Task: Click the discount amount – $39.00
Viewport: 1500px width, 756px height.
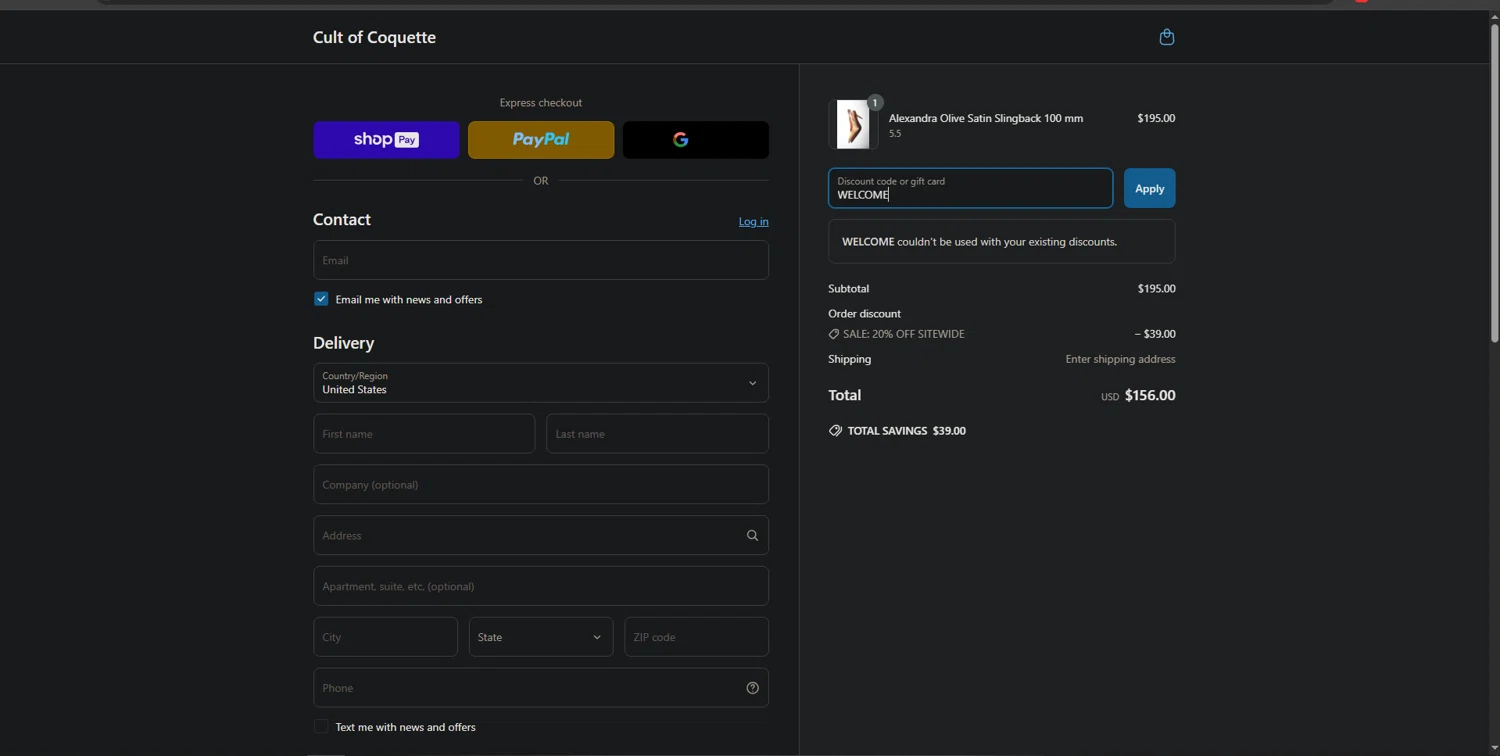Action: [1155, 334]
